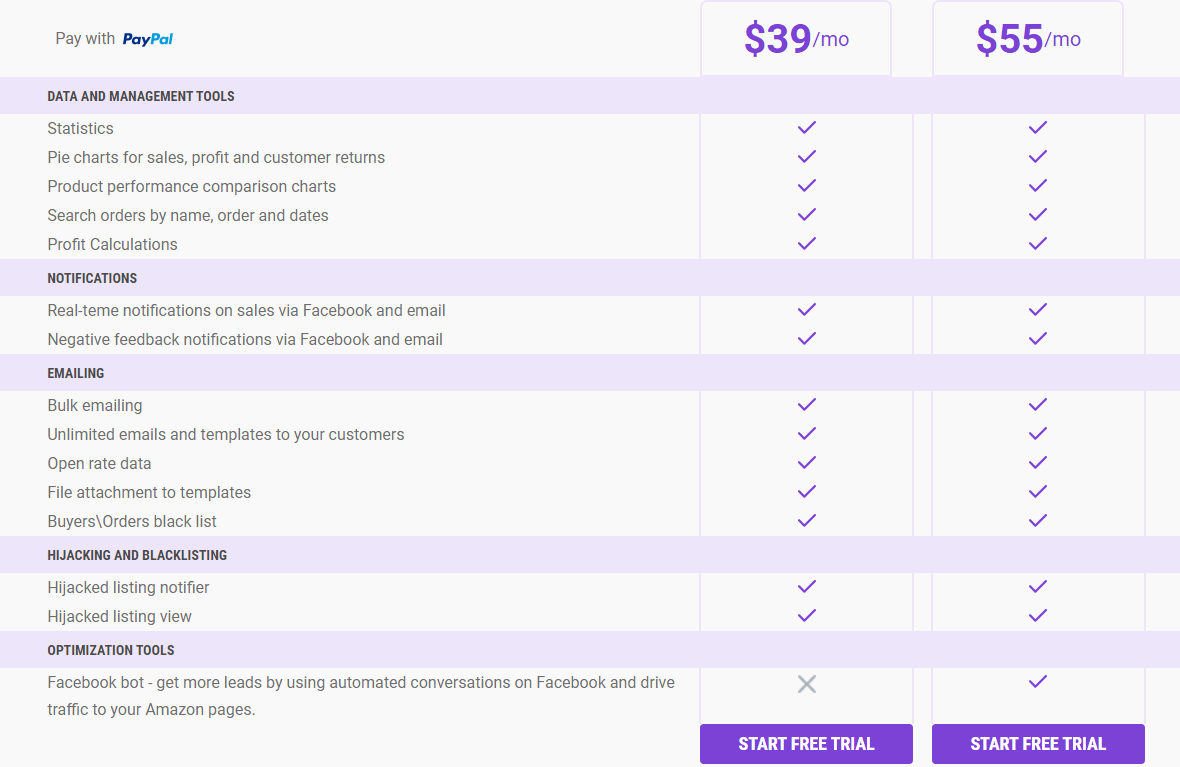Start free trial for $39 plan
This screenshot has width=1180, height=767.
click(806, 744)
